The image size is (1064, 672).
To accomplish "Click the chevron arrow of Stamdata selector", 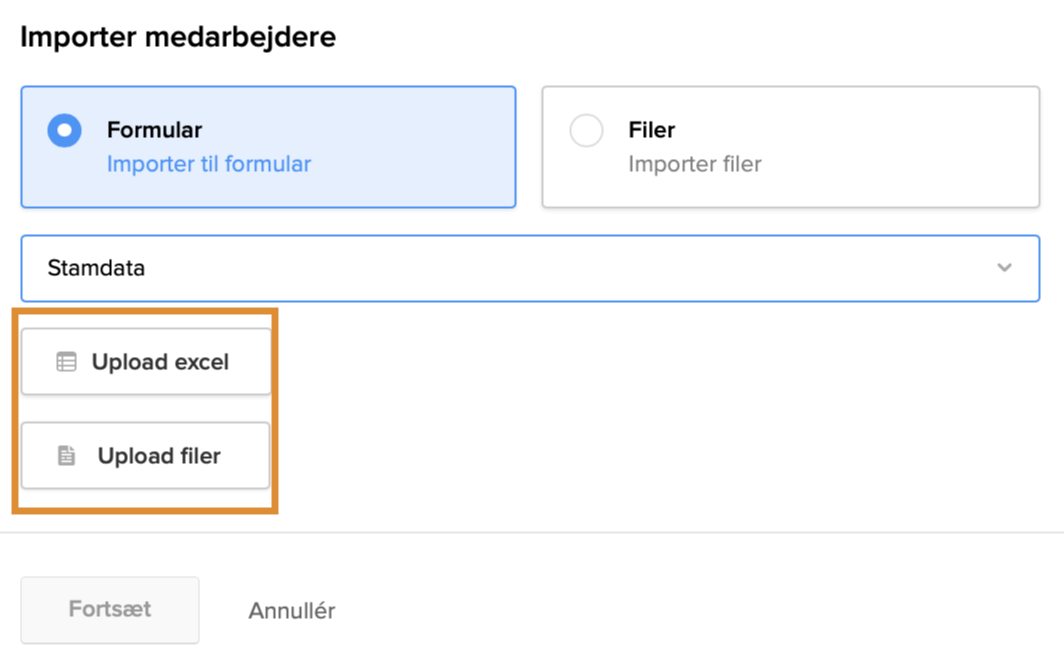I will point(1004,268).
